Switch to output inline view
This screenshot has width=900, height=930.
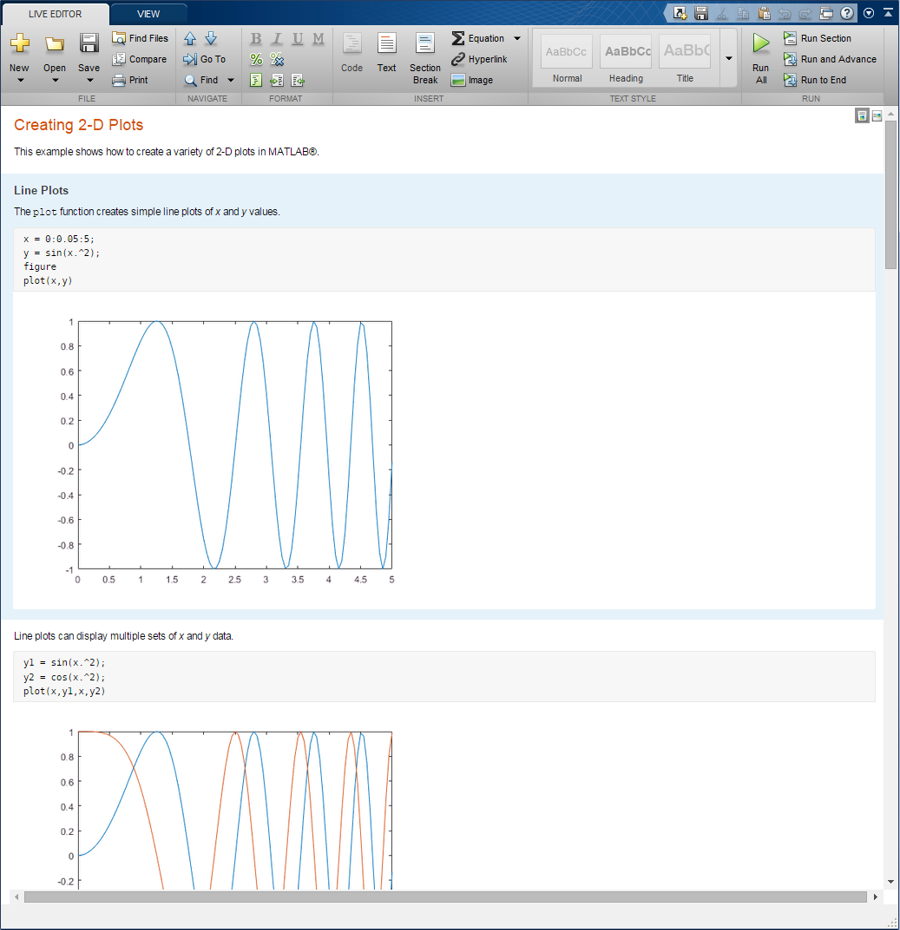[x=862, y=116]
